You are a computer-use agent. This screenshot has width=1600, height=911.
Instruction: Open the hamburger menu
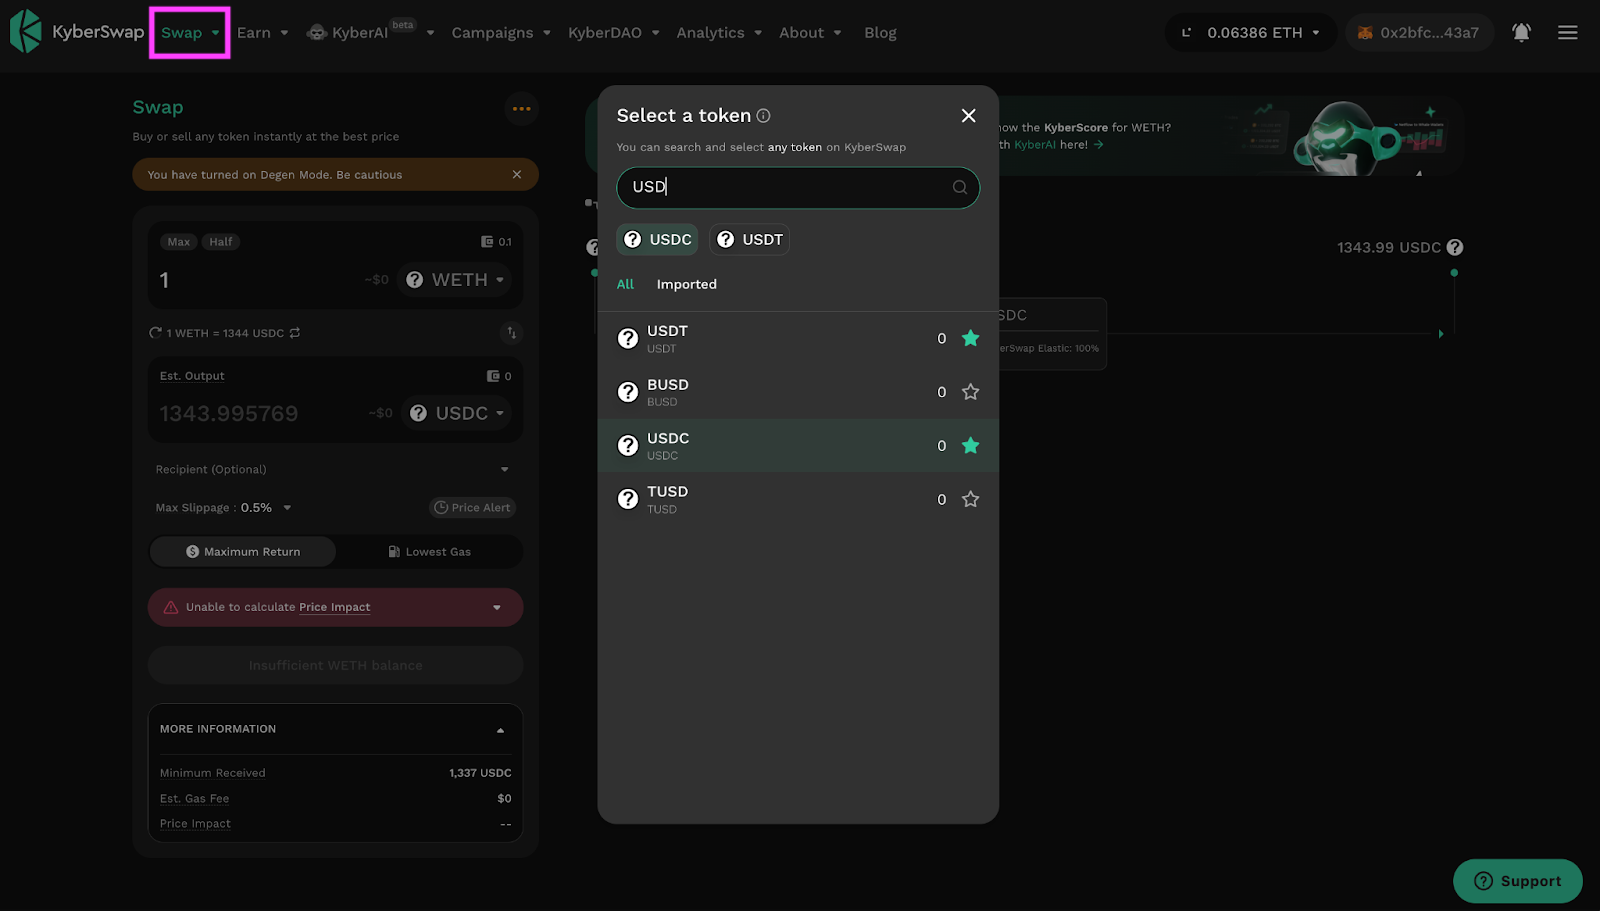click(1567, 33)
